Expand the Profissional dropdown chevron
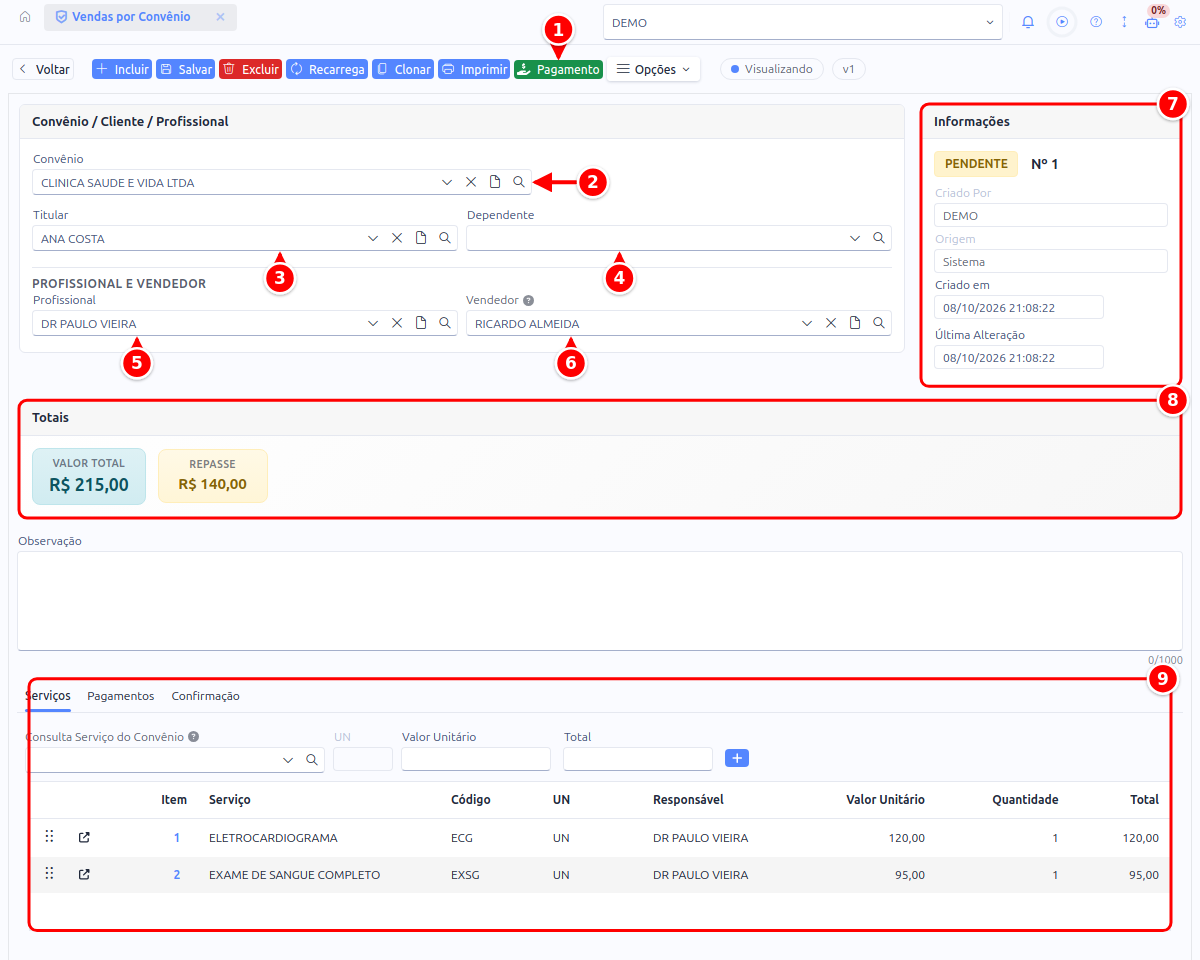The width and height of the screenshot is (1200, 960). [x=373, y=323]
